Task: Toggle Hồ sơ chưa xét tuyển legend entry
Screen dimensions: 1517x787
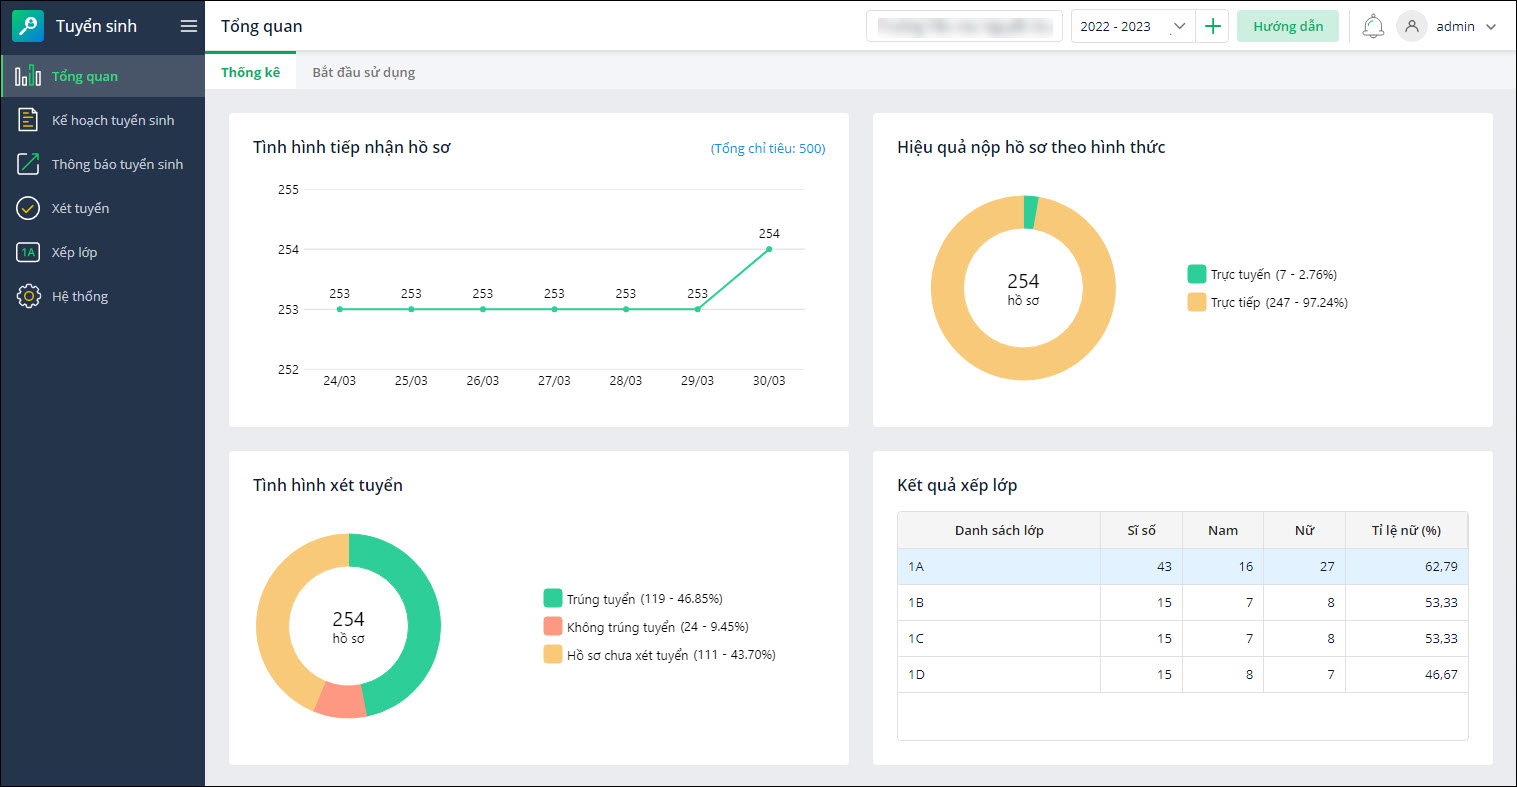Action: 553,655
